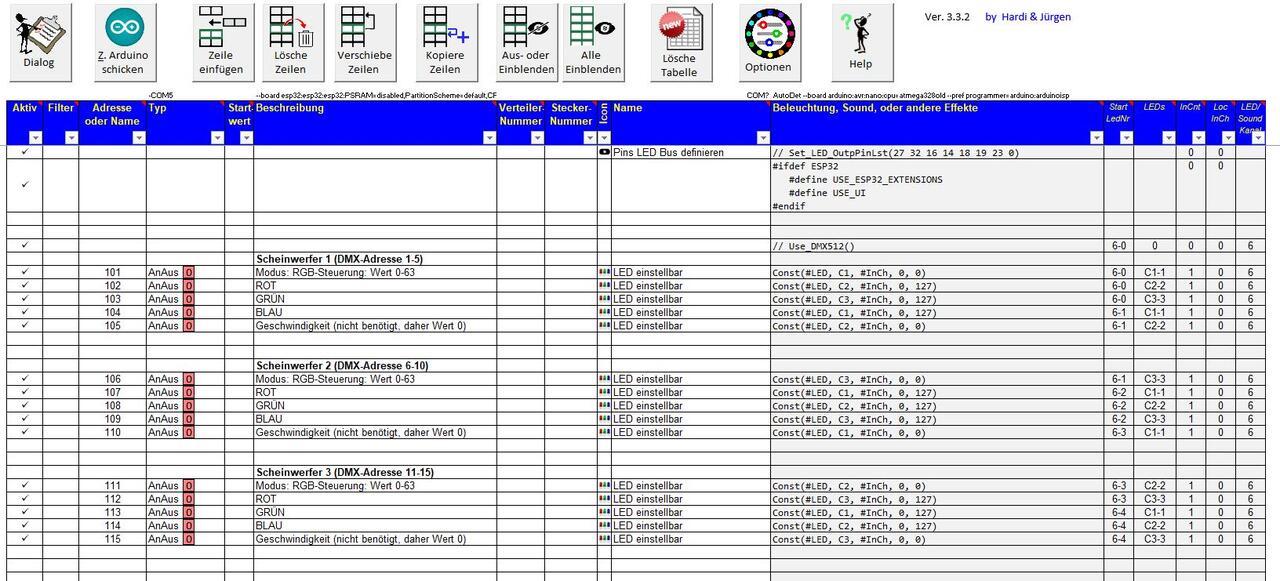
Task: Toggle the Aktiv checkmark for address 101
Action: point(24,272)
